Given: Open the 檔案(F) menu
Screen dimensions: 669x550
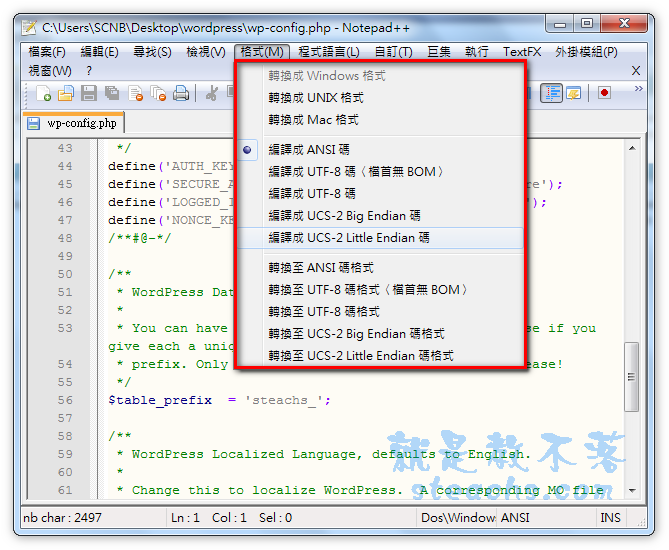Looking at the screenshot, I should pyautogui.click(x=47, y=52).
